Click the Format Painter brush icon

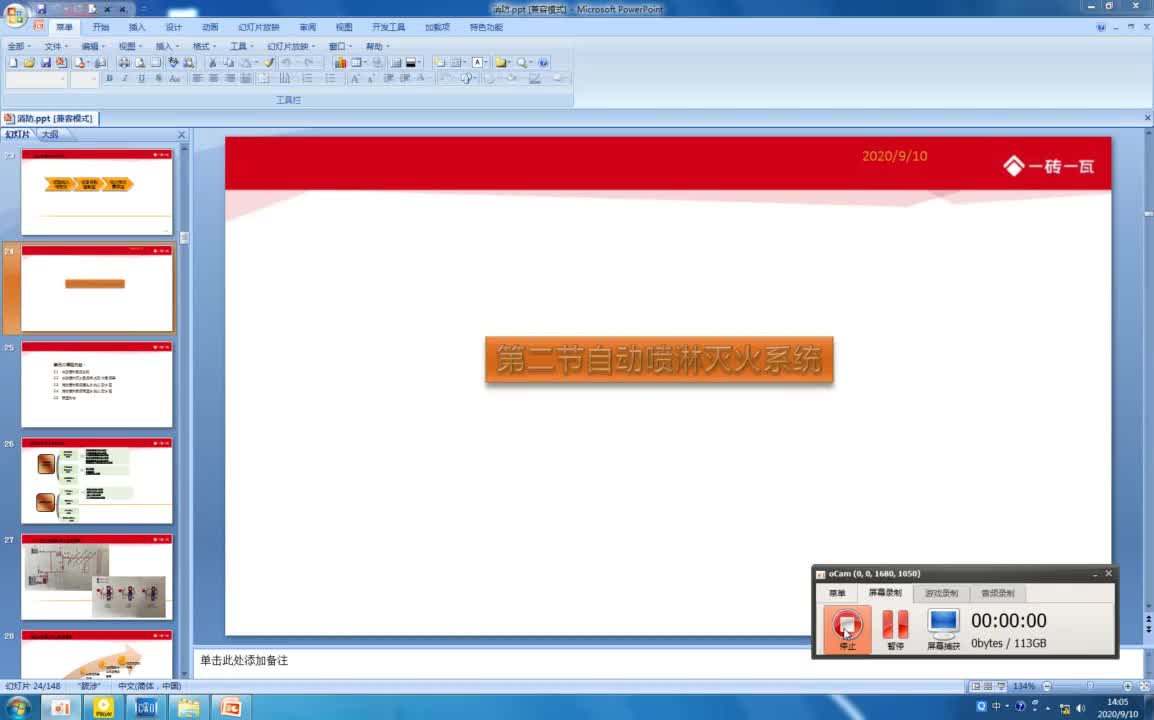(269, 63)
